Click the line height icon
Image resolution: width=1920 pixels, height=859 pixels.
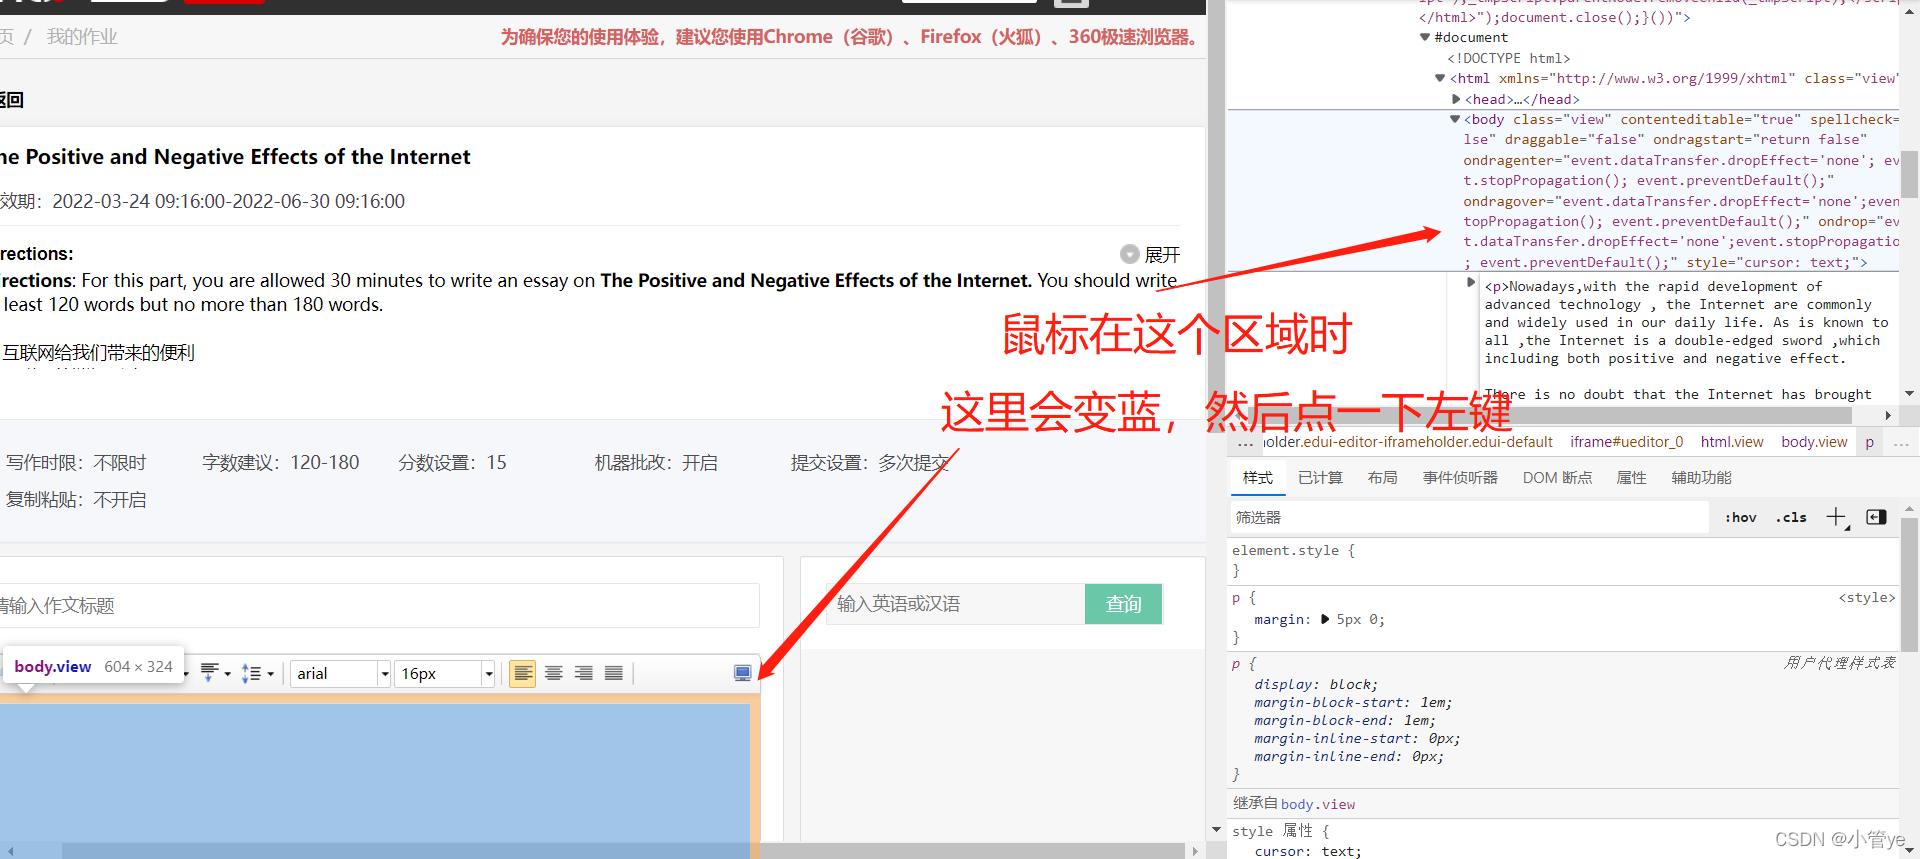[252, 674]
